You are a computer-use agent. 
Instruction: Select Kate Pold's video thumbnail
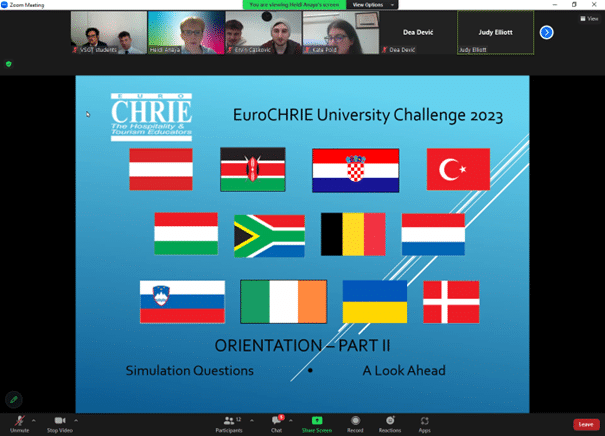point(341,32)
